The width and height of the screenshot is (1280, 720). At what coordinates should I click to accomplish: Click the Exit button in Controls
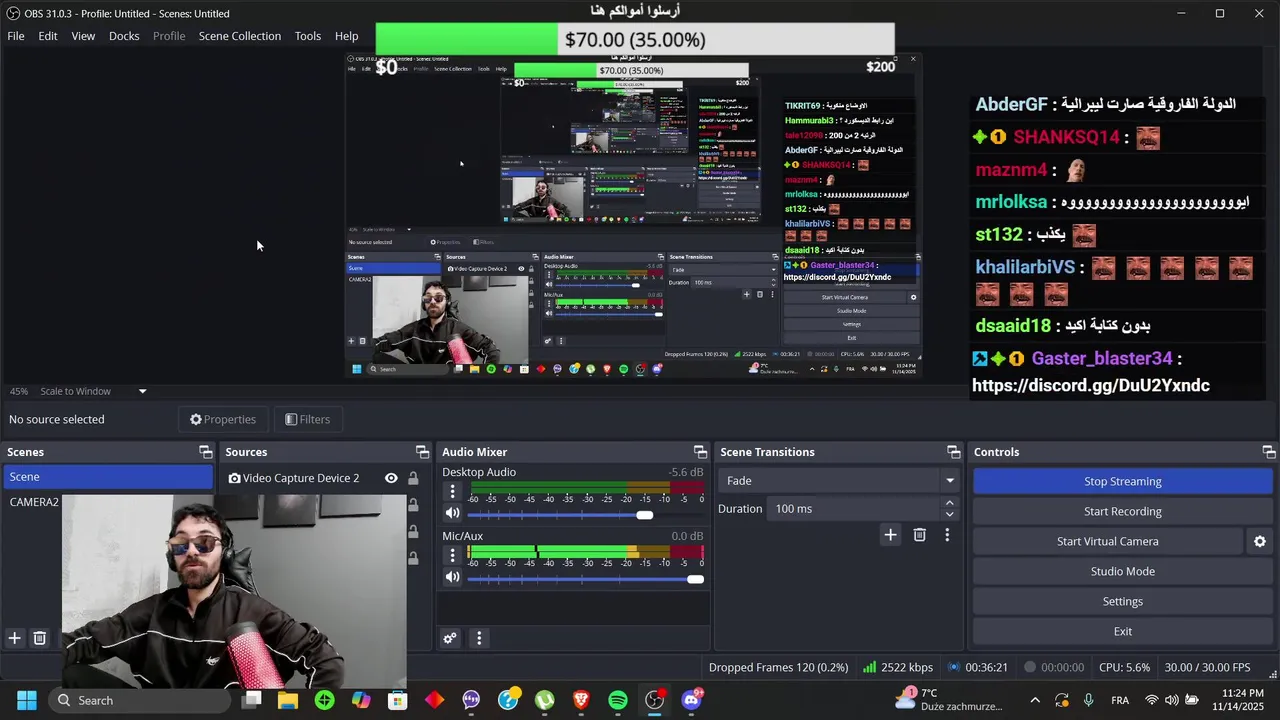tap(1122, 631)
